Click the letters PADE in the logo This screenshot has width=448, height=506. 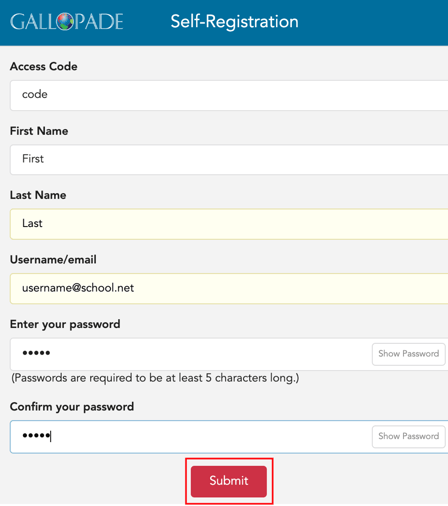pos(99,22)
